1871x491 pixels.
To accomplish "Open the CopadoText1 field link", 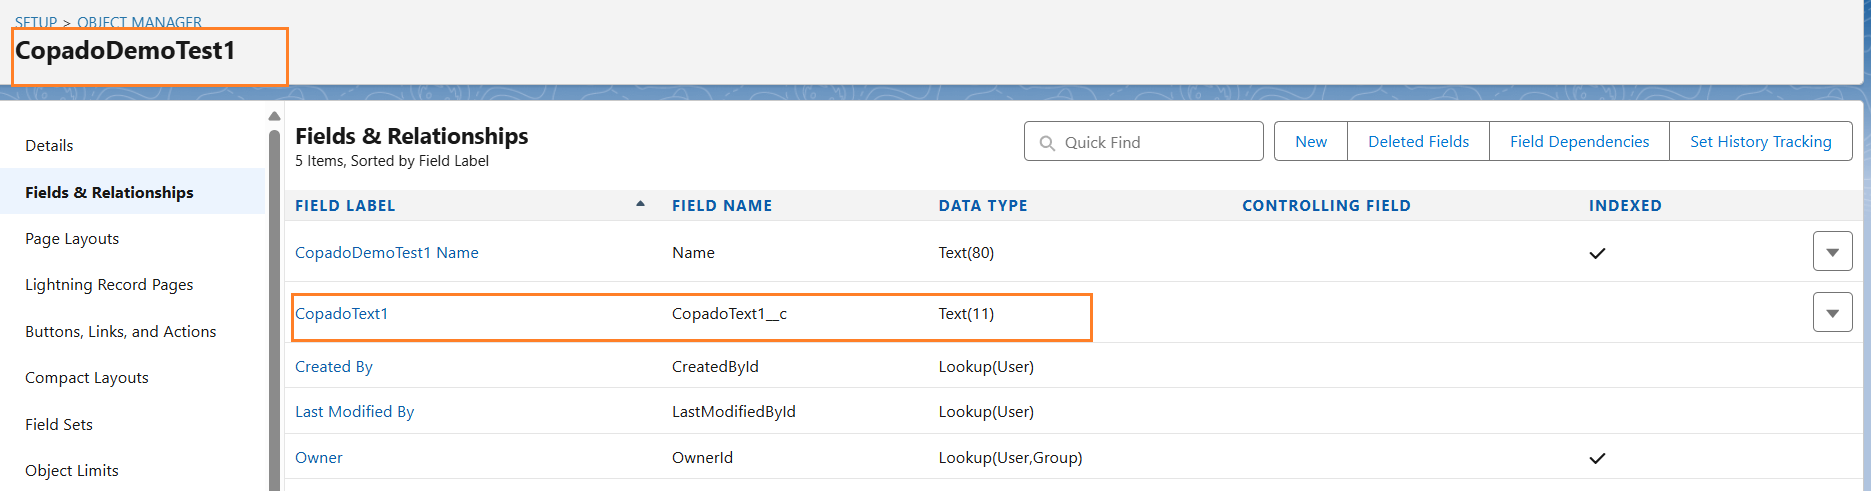I will (341, 313).
